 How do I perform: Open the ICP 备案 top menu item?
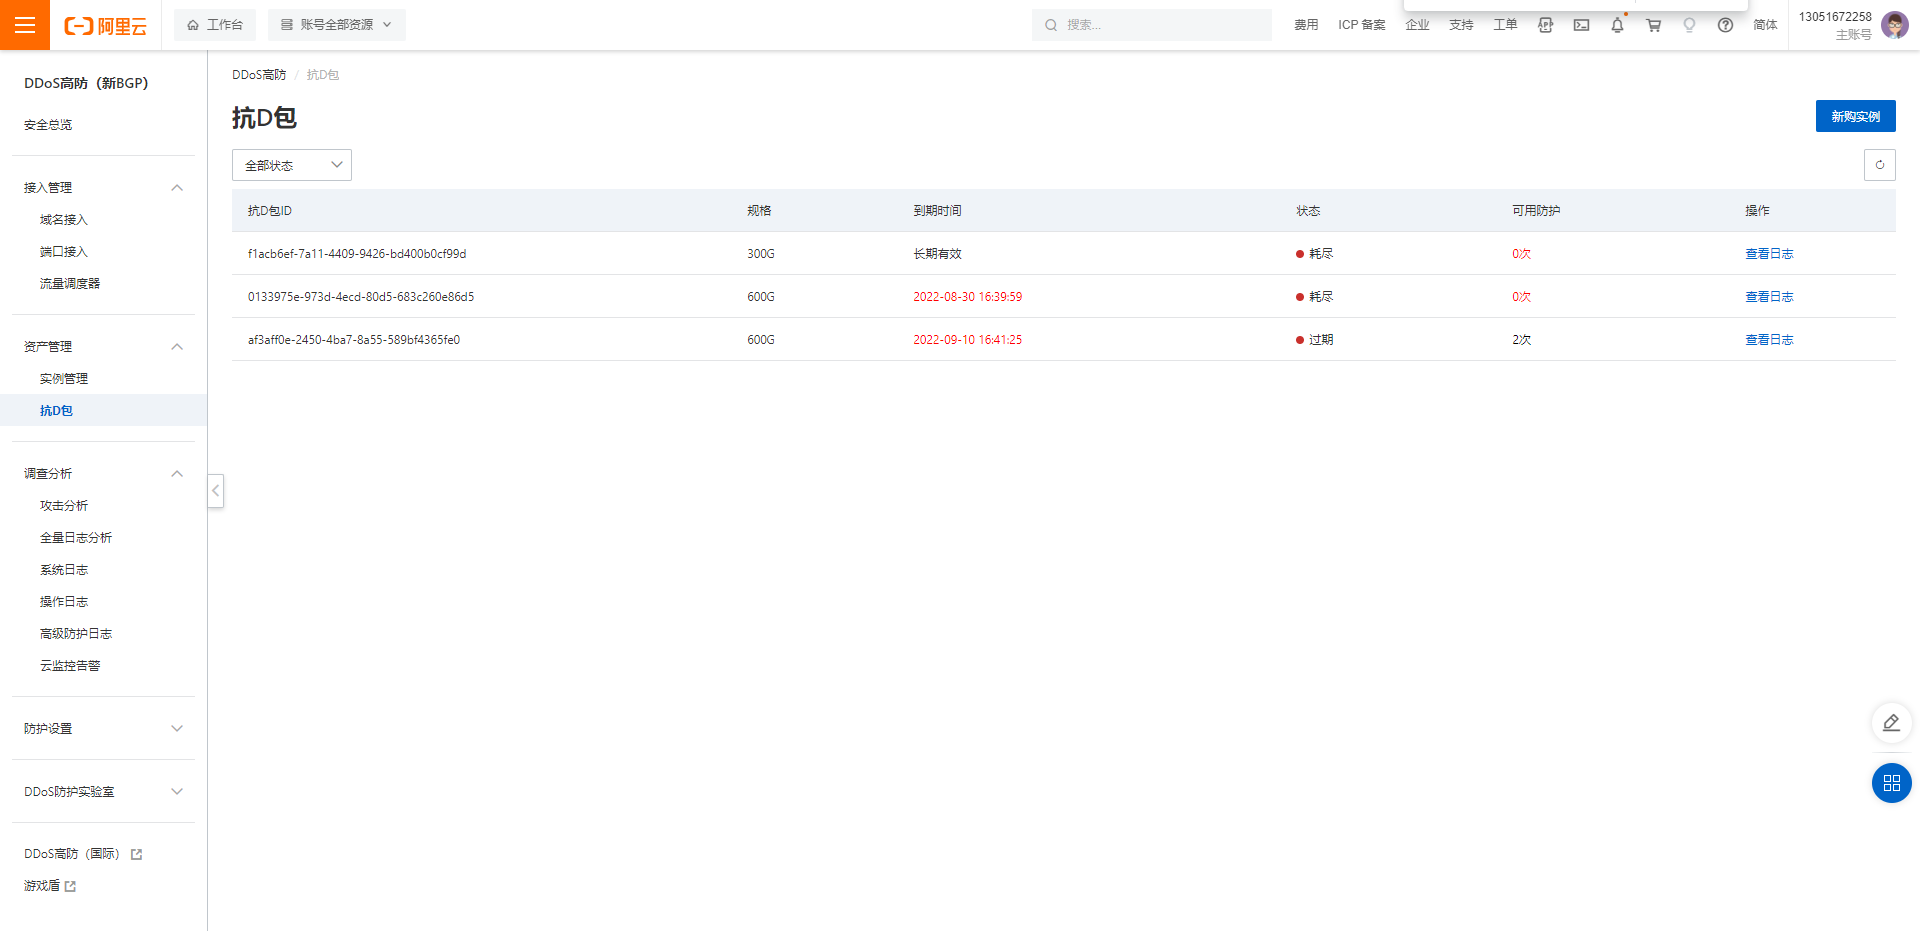point(1362,25)
